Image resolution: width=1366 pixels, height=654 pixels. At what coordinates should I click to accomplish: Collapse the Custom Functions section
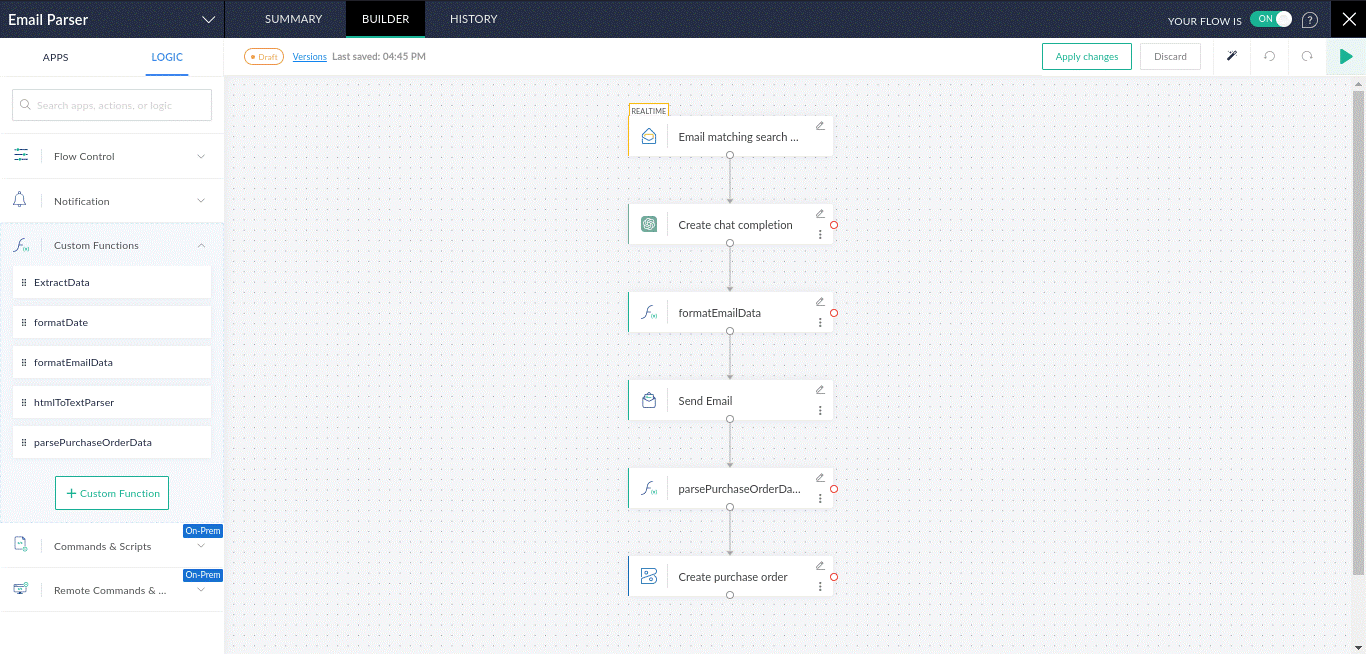point(201,245)
